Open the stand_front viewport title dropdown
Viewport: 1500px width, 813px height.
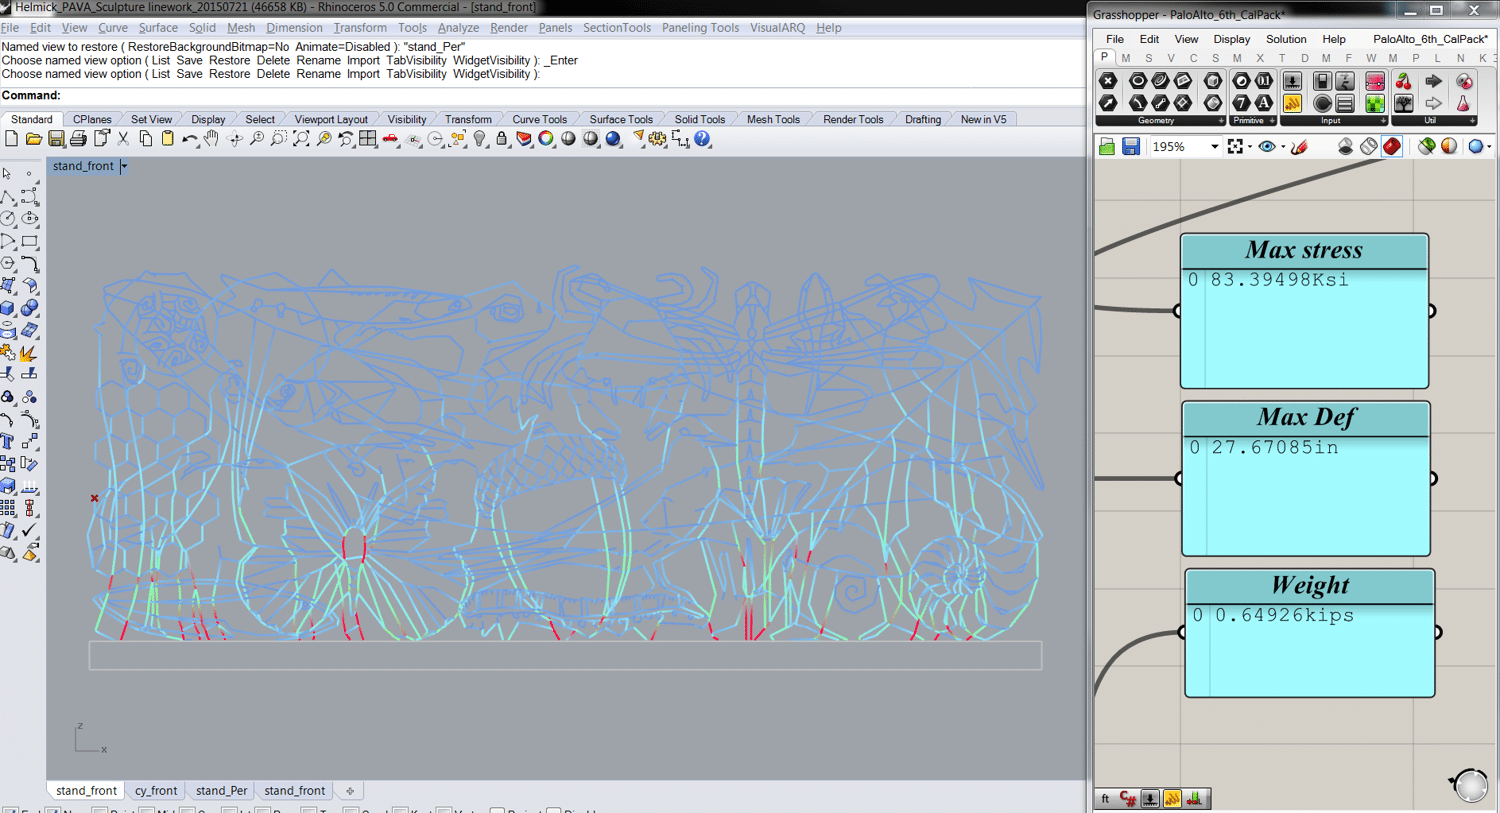pos(124,166)
